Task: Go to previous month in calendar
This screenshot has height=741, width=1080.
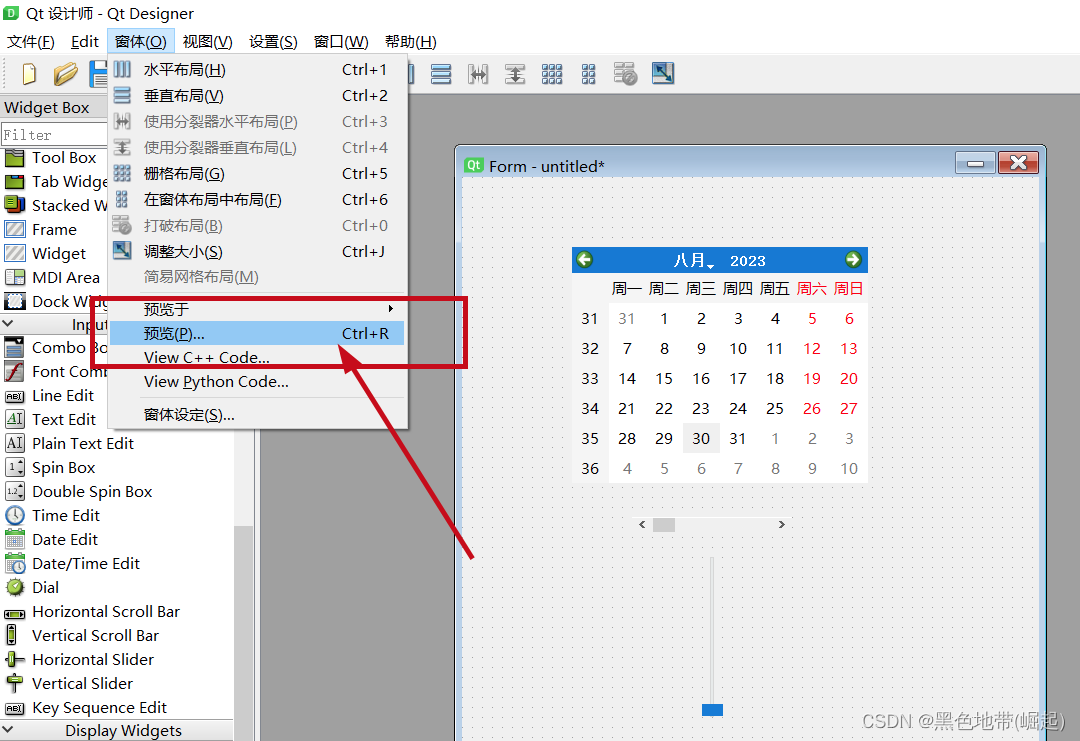Action: point(585,260)
